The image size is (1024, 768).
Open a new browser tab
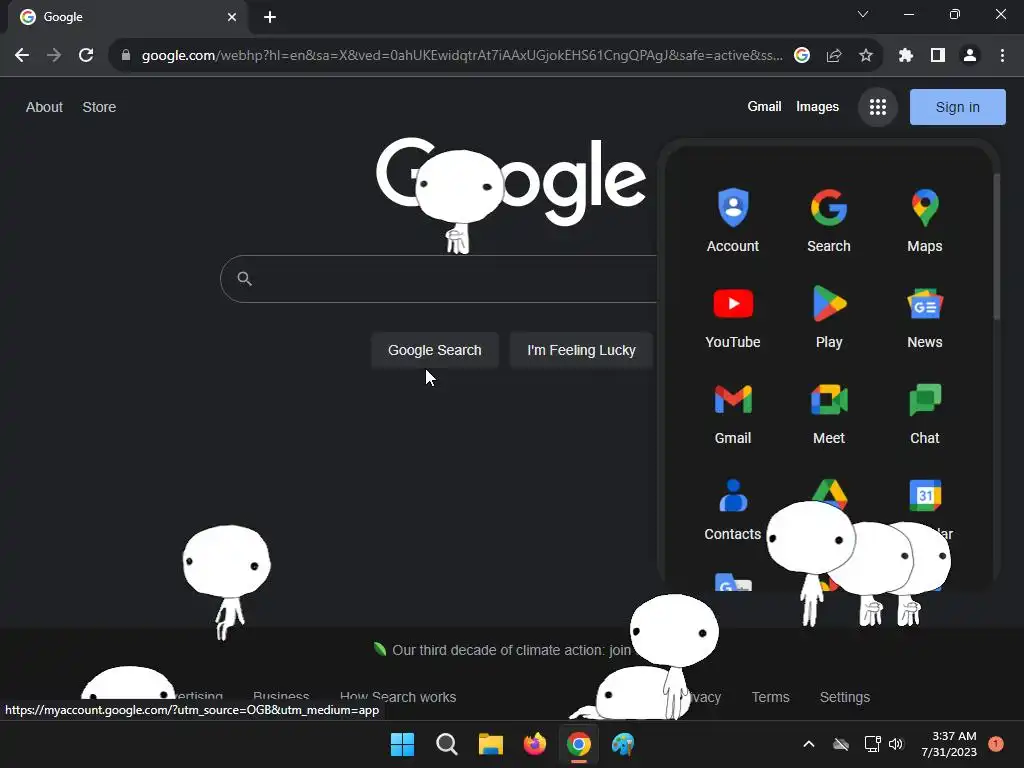click(270, 17)
